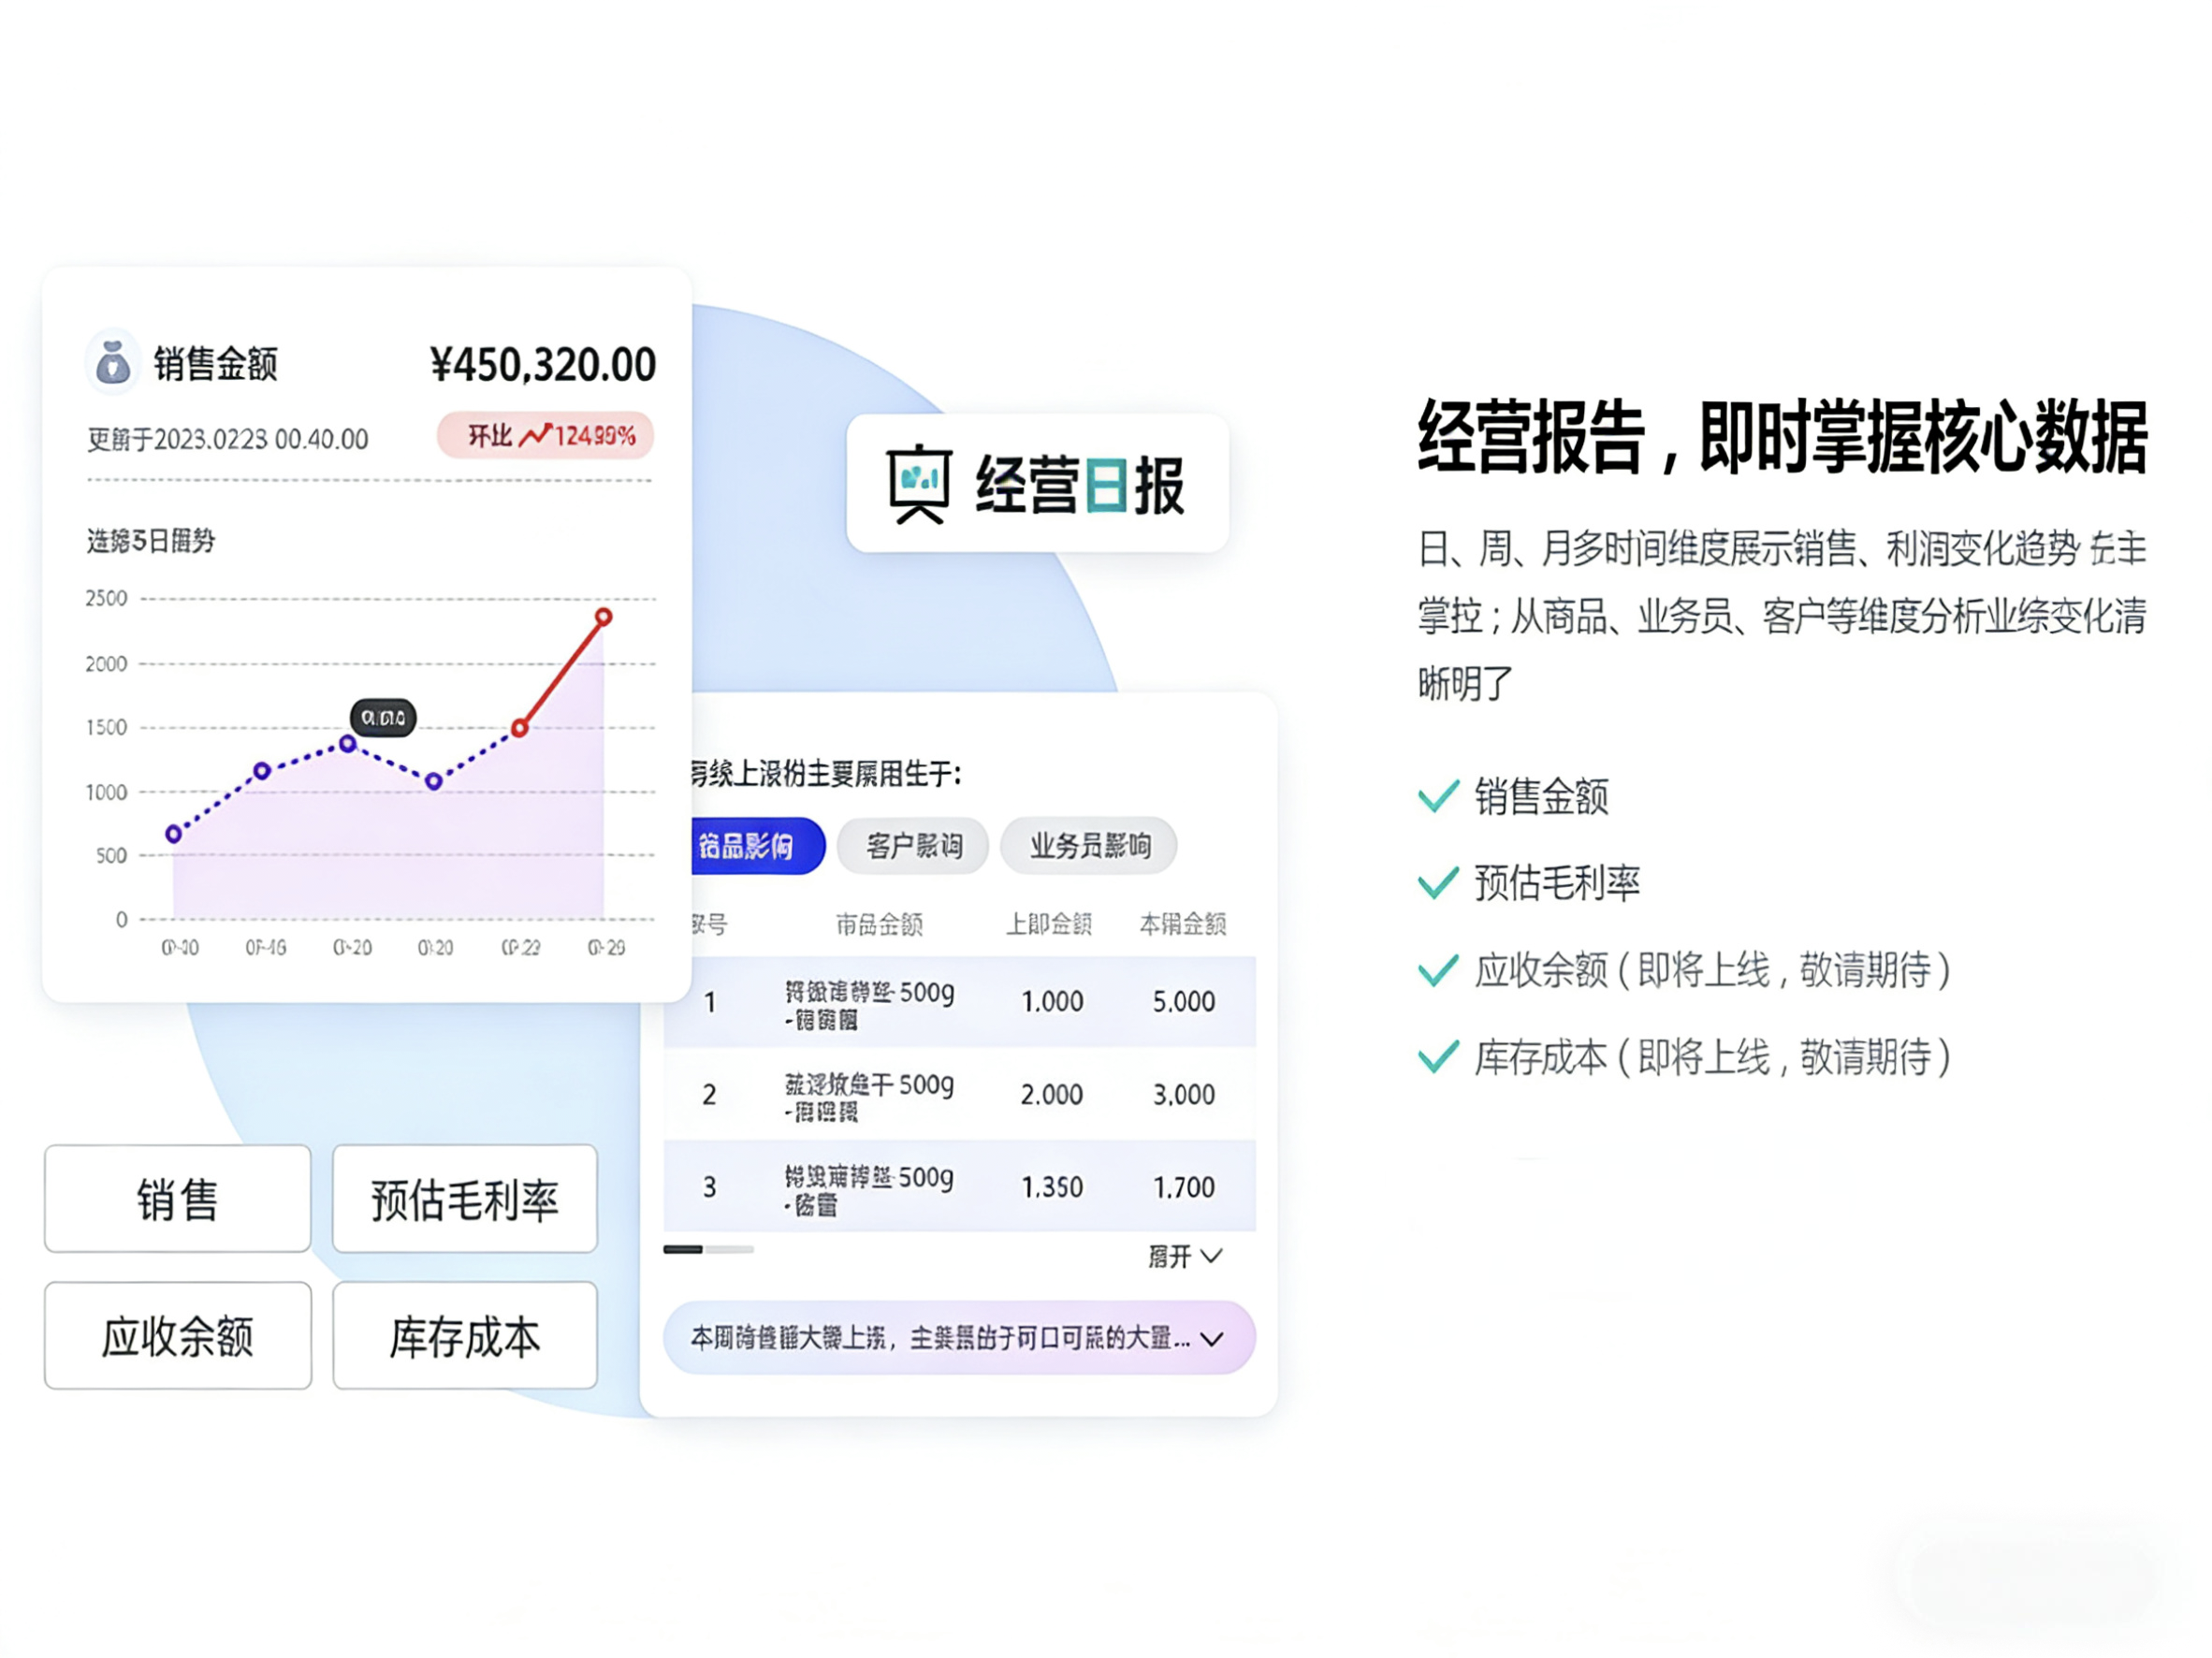Select the 业务员影响 tab

(1089, 846)
